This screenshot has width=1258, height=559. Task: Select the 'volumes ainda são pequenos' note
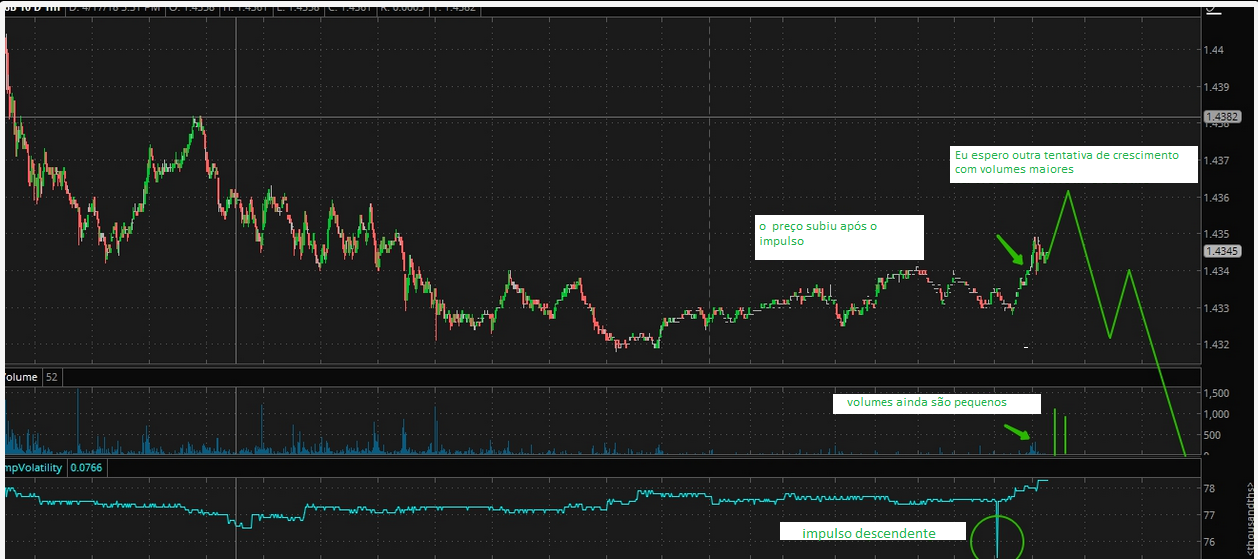[x=926, y=403]
